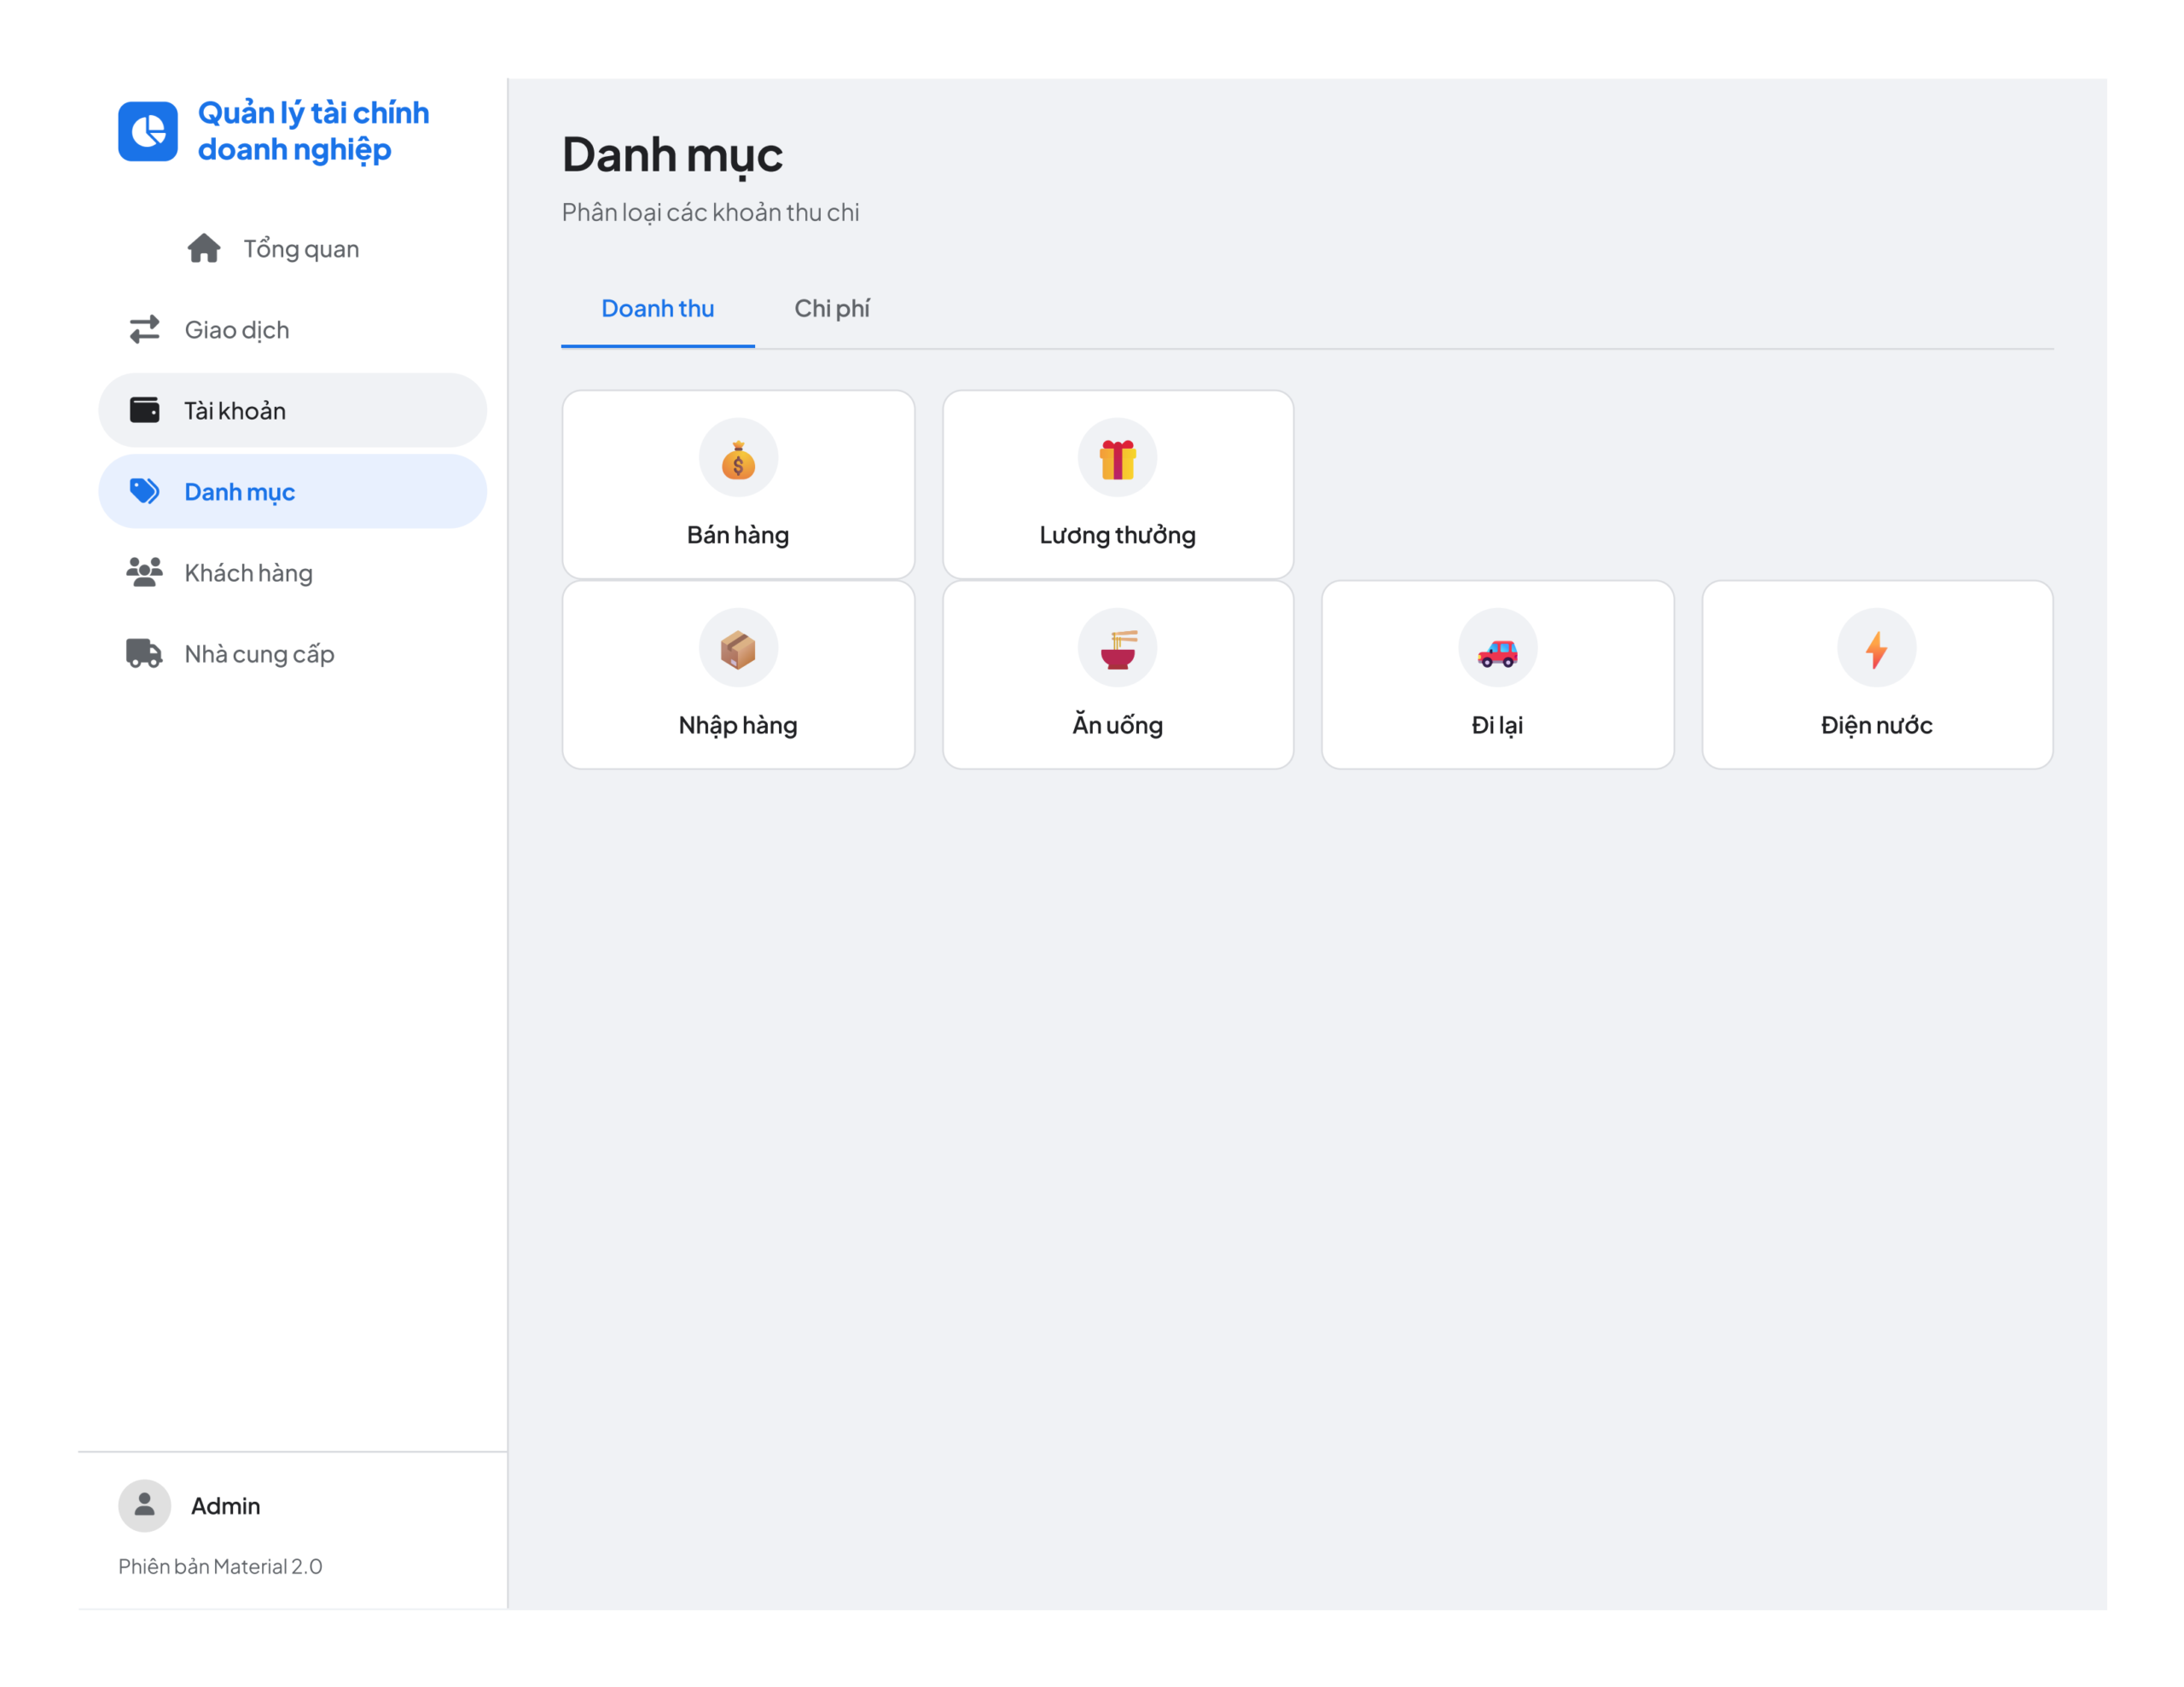Click the Admin username label
Screen dimensions: 2184x1687
point(226,1505)
